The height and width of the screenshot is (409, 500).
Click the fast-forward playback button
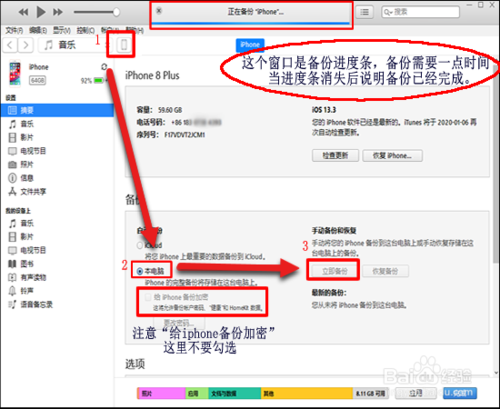click(58, 12)
